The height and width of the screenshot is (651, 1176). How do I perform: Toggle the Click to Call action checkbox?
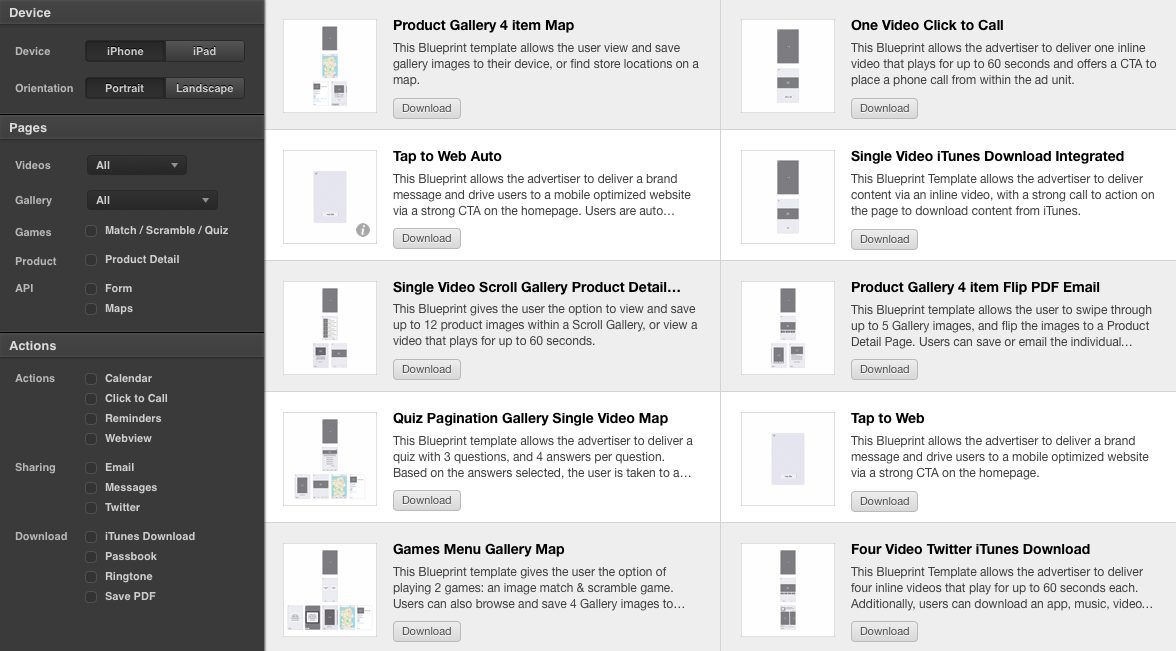91,399
